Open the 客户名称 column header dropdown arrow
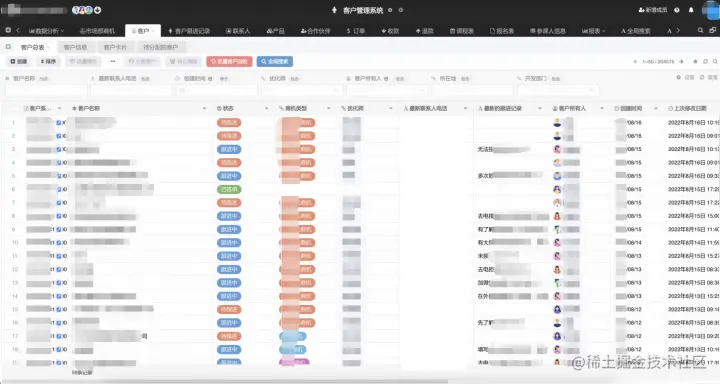The image size is (720, 384). (204, 108)
